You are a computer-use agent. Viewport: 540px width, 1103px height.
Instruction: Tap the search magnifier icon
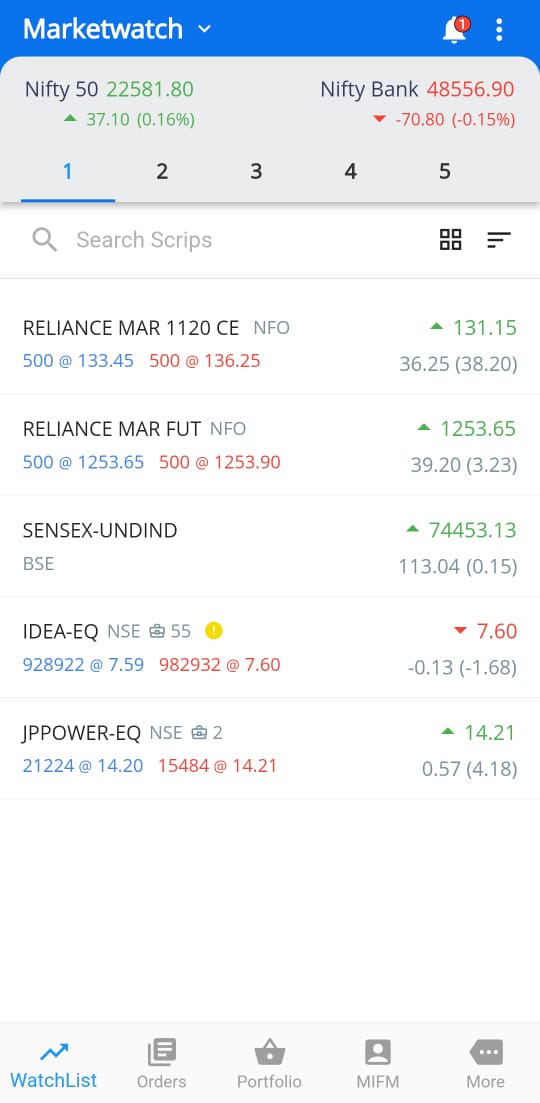click(44, 240)
